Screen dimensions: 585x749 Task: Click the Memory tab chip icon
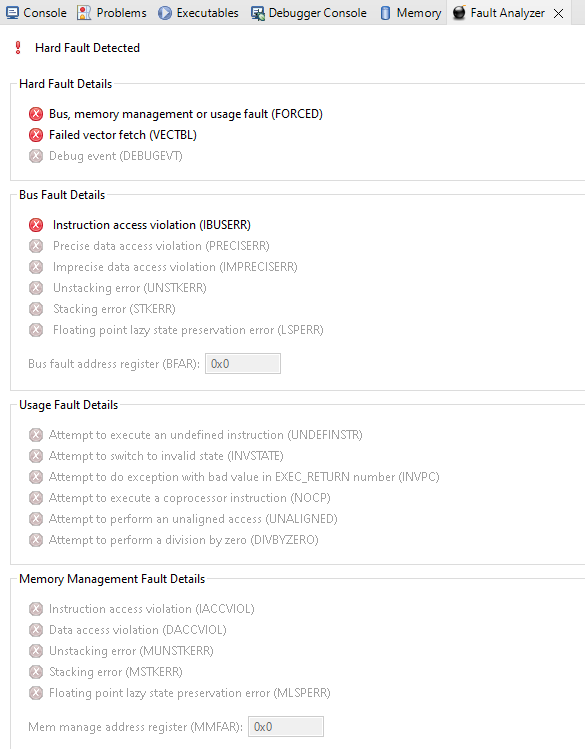(x=385, y=13)
